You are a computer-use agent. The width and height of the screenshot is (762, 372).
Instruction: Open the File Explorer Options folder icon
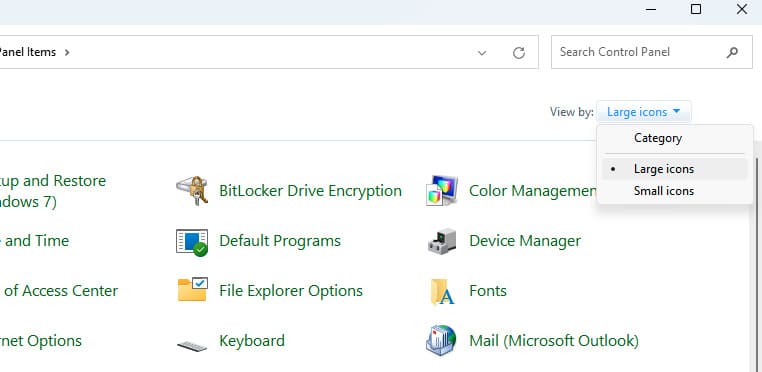[192, 290]
